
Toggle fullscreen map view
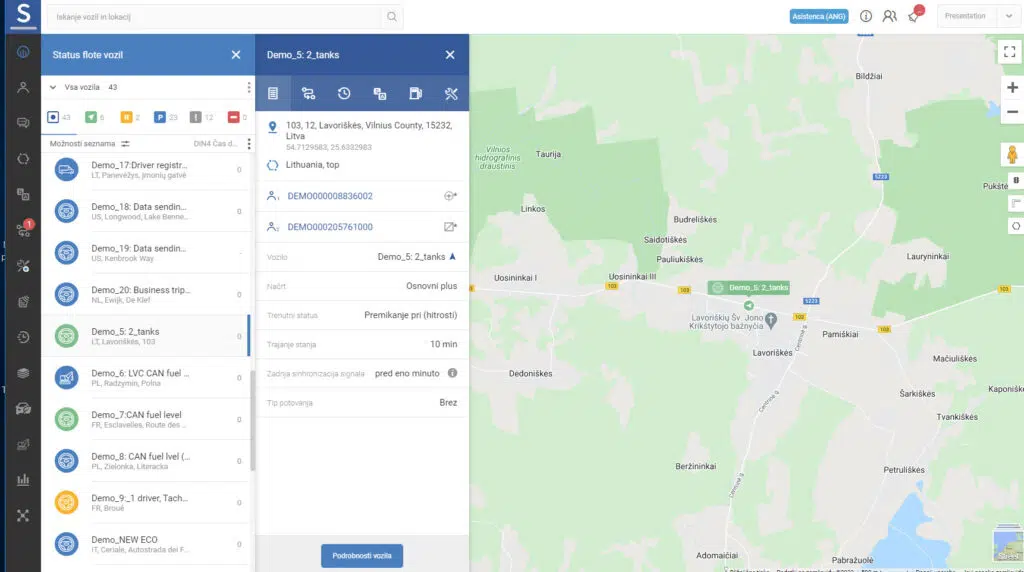click(1012, 52)
